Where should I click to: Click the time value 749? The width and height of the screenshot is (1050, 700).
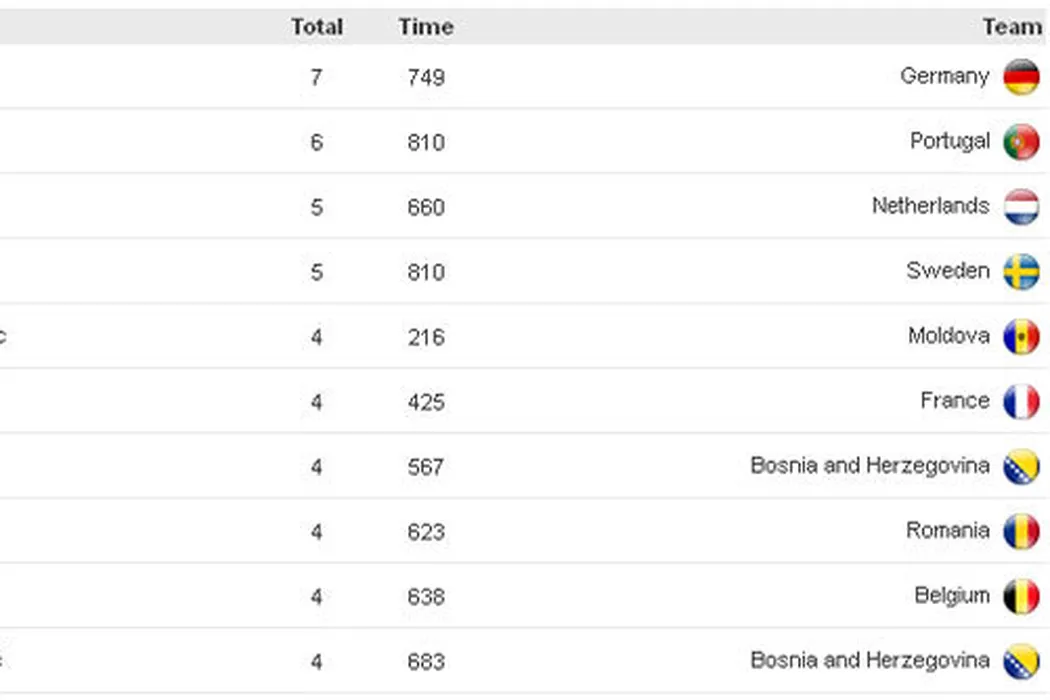[x=425, y=77]
